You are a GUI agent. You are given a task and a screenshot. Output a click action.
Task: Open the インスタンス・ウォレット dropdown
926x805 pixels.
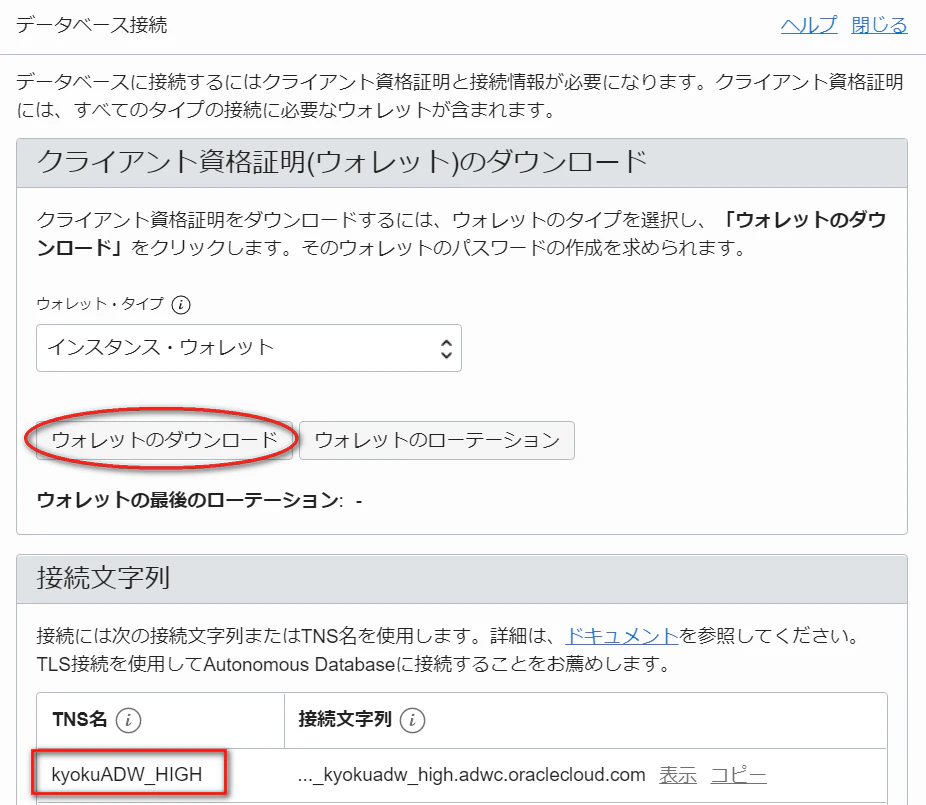[249, 348]
